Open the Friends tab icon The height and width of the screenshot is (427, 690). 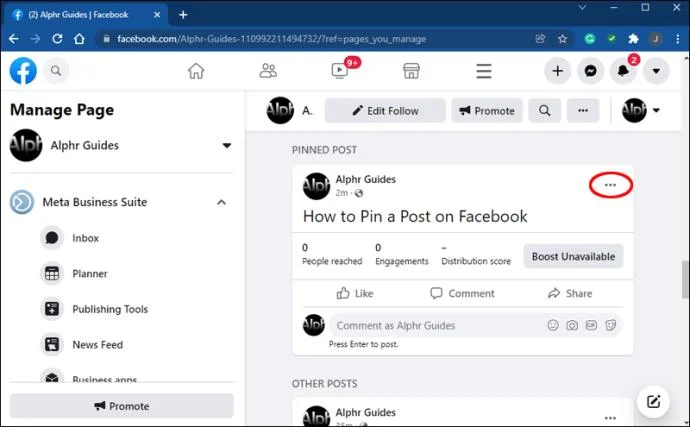(268, 71)
